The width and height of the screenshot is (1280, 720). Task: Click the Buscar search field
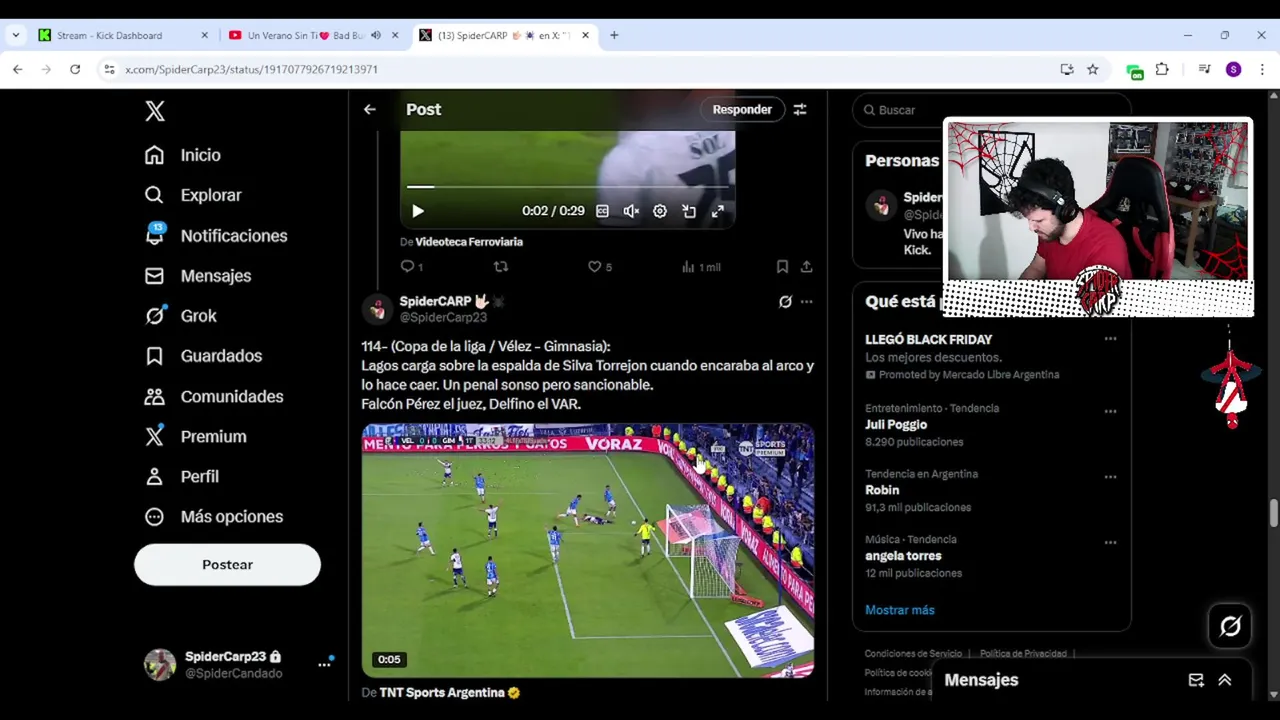click(990, 110)
